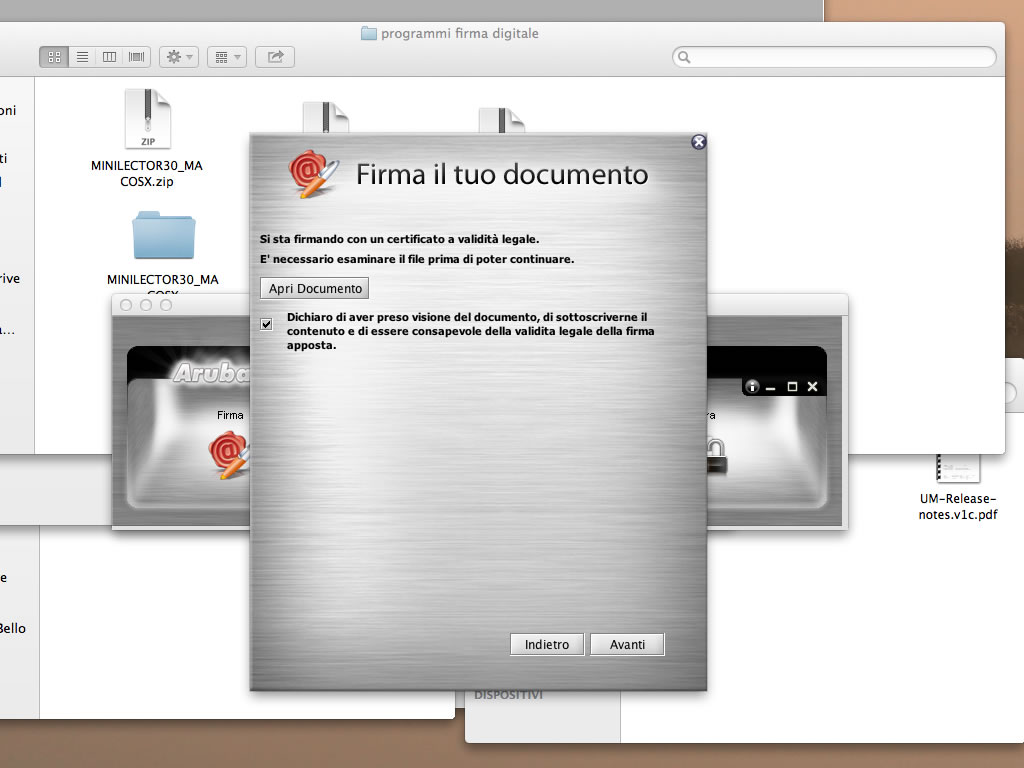The image size is (1024, 768).
Task: Select the MINILECTOR30_MACOSX.zip file
Action: pyautogui.click(x=147, y=120)
